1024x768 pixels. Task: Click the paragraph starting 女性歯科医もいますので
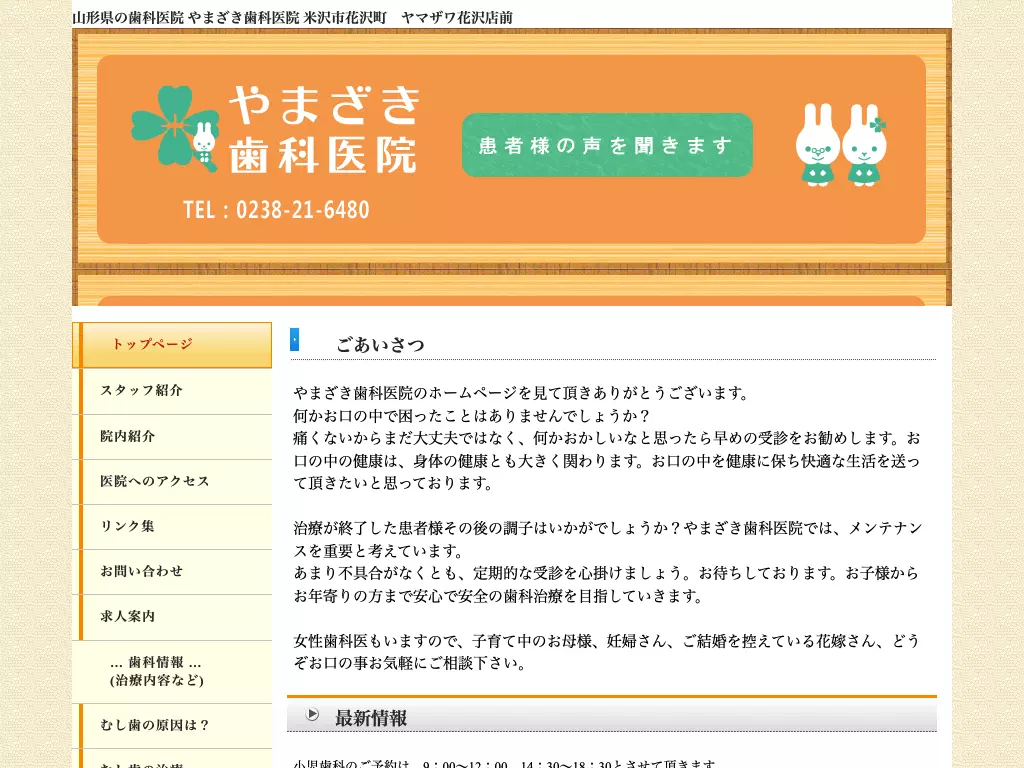[607, 652]
